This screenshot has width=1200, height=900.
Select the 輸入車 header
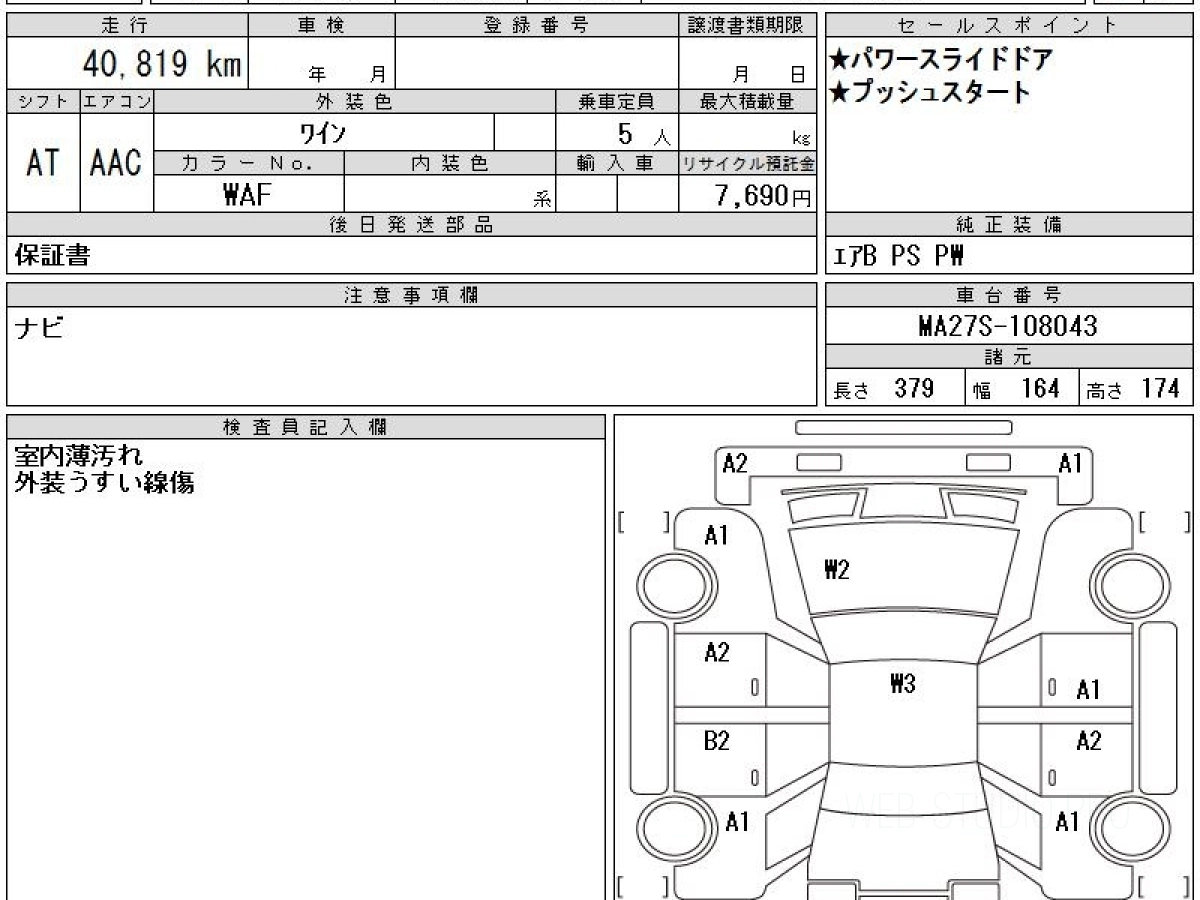point(617,163)
